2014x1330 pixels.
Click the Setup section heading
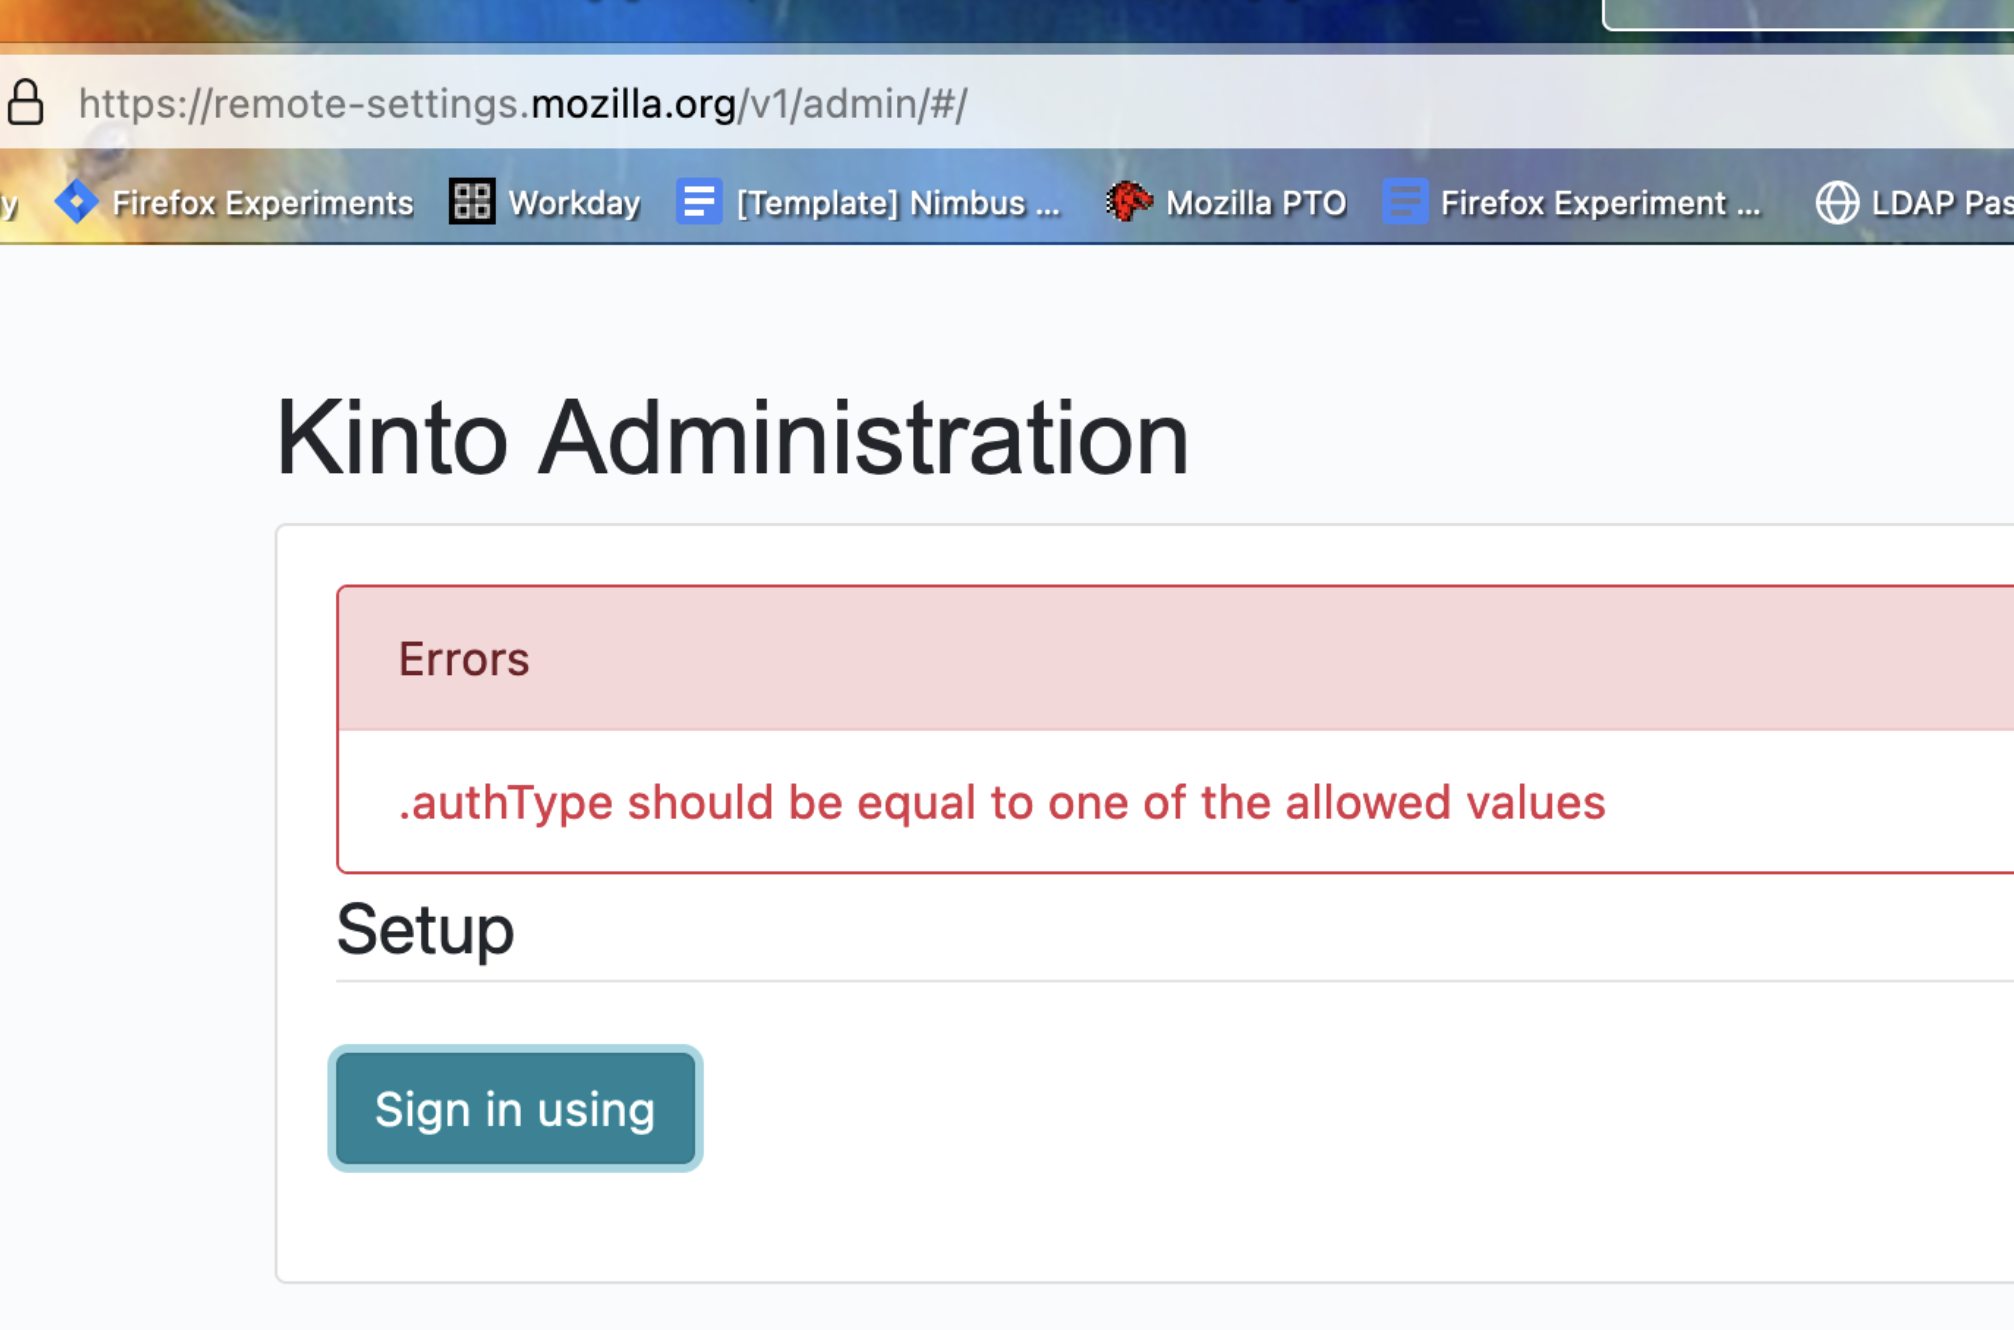point(425,930)
